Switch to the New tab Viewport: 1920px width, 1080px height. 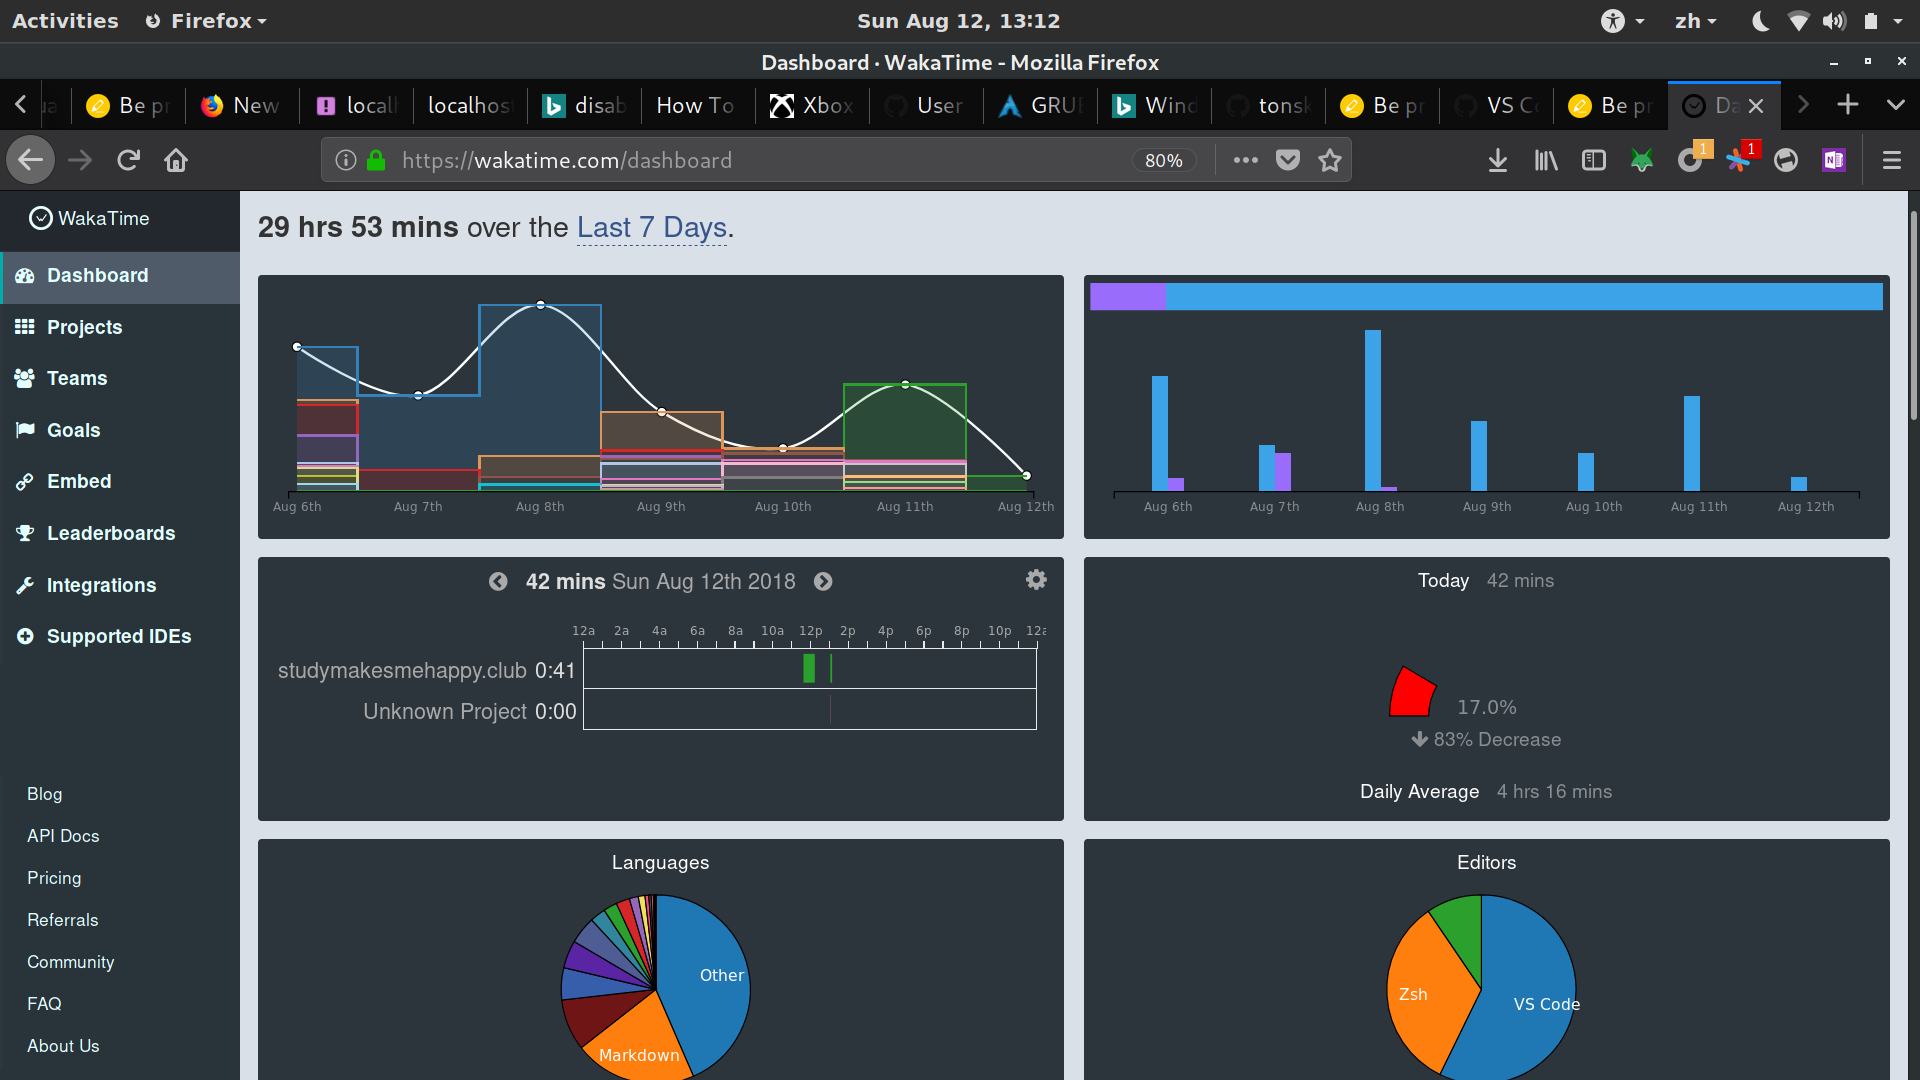tap(242, 105)
